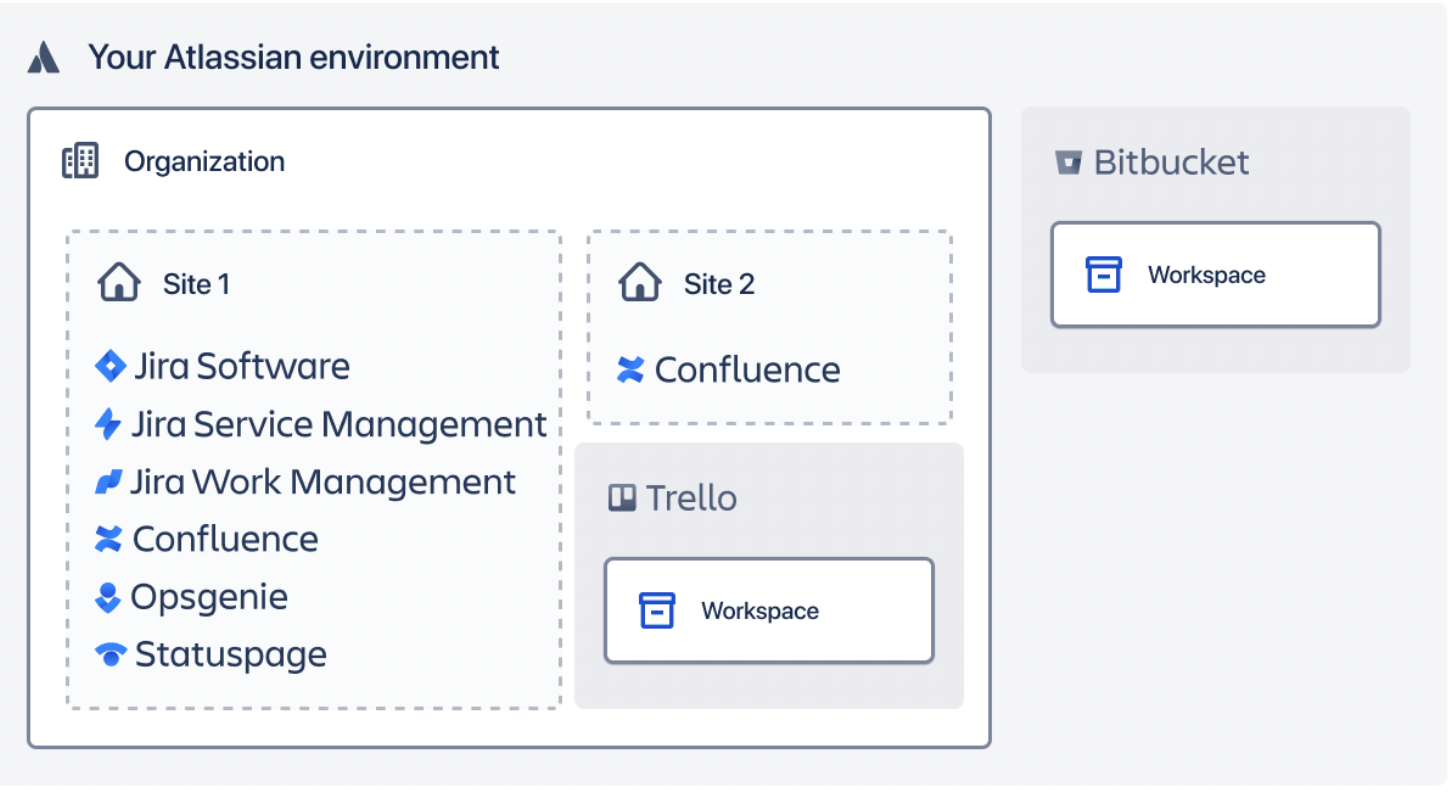Select the Opsgenie icon
This screenshot has width=1450, height=796.
tap(111, 597)
